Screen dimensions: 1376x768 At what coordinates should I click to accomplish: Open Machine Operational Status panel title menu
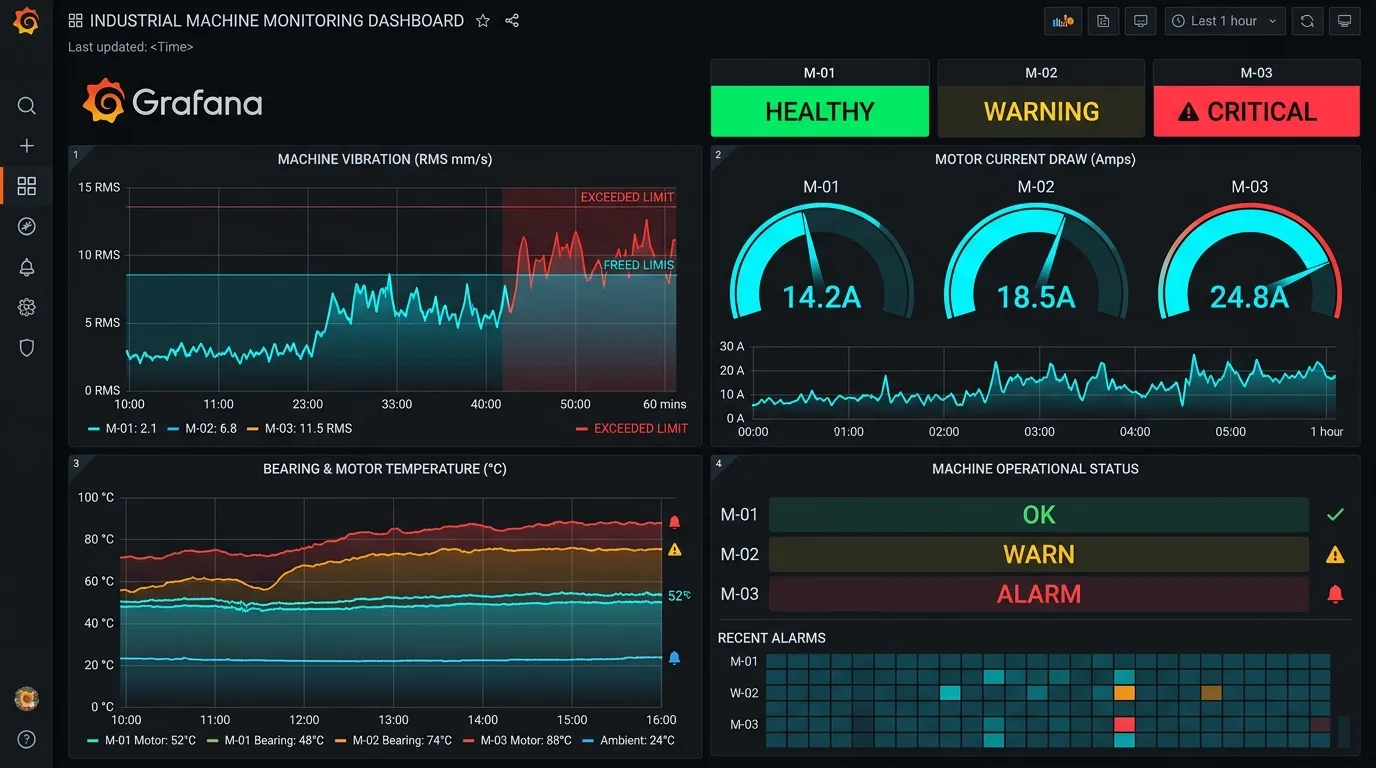coord(1035,469)
